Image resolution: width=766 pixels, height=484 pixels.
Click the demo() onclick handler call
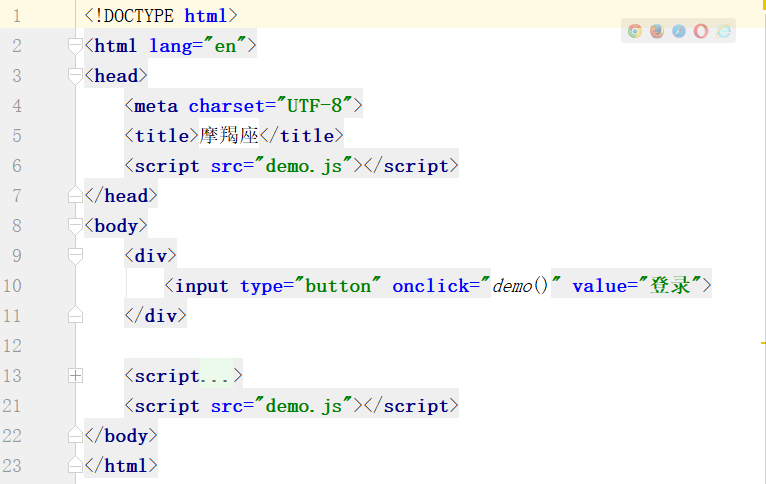tap(521, 286)
